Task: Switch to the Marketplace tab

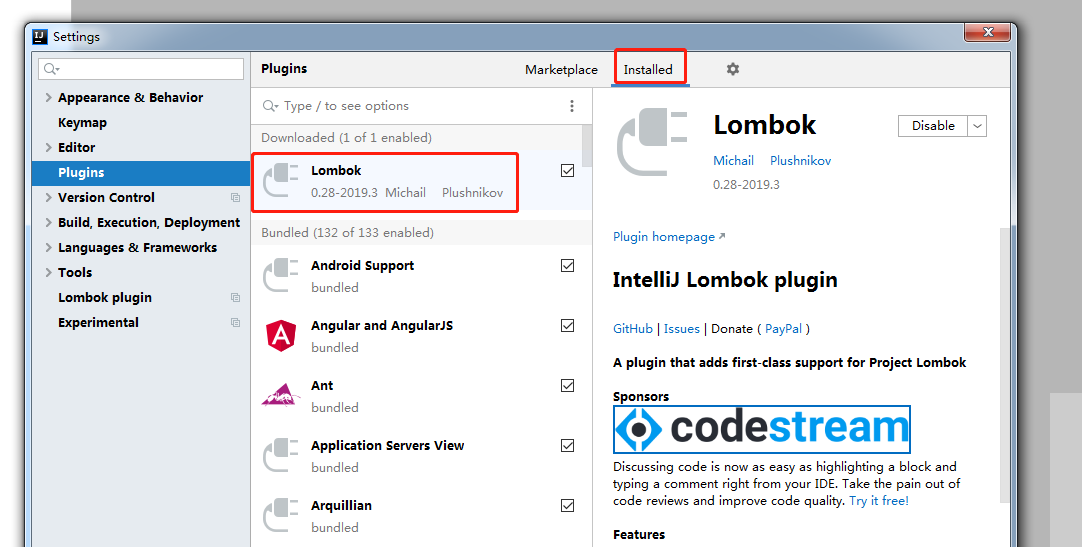Action: tap(561, 70)
